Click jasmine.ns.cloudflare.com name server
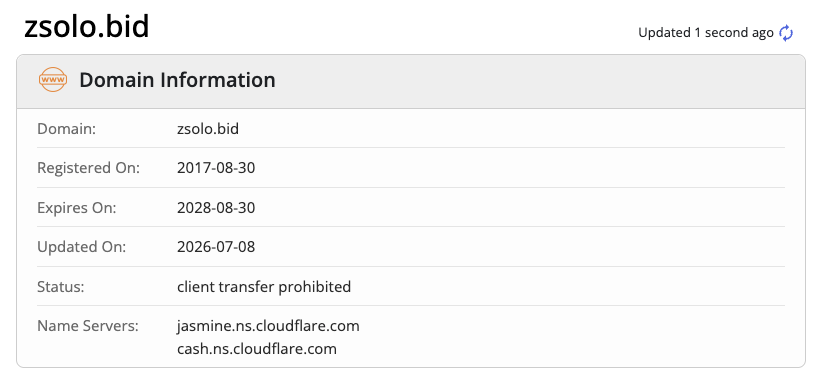The image size is (816, 371). 268,326
